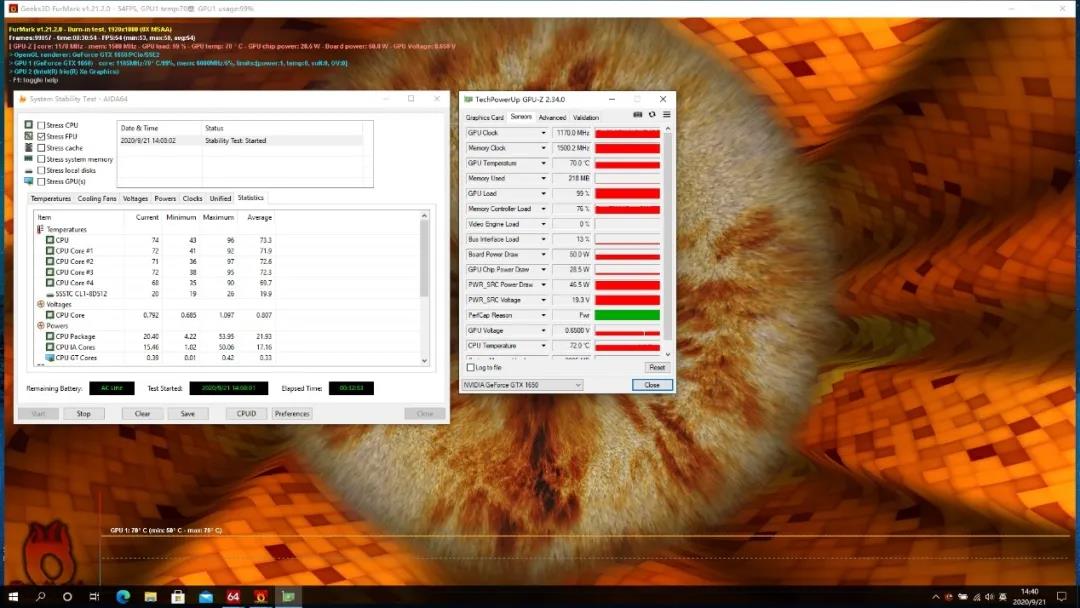Image resolution: width=1080 pixels, height=608 pixels.
Task: Enable Stress GPU(s) checkbox
Action: pos(41,182)
